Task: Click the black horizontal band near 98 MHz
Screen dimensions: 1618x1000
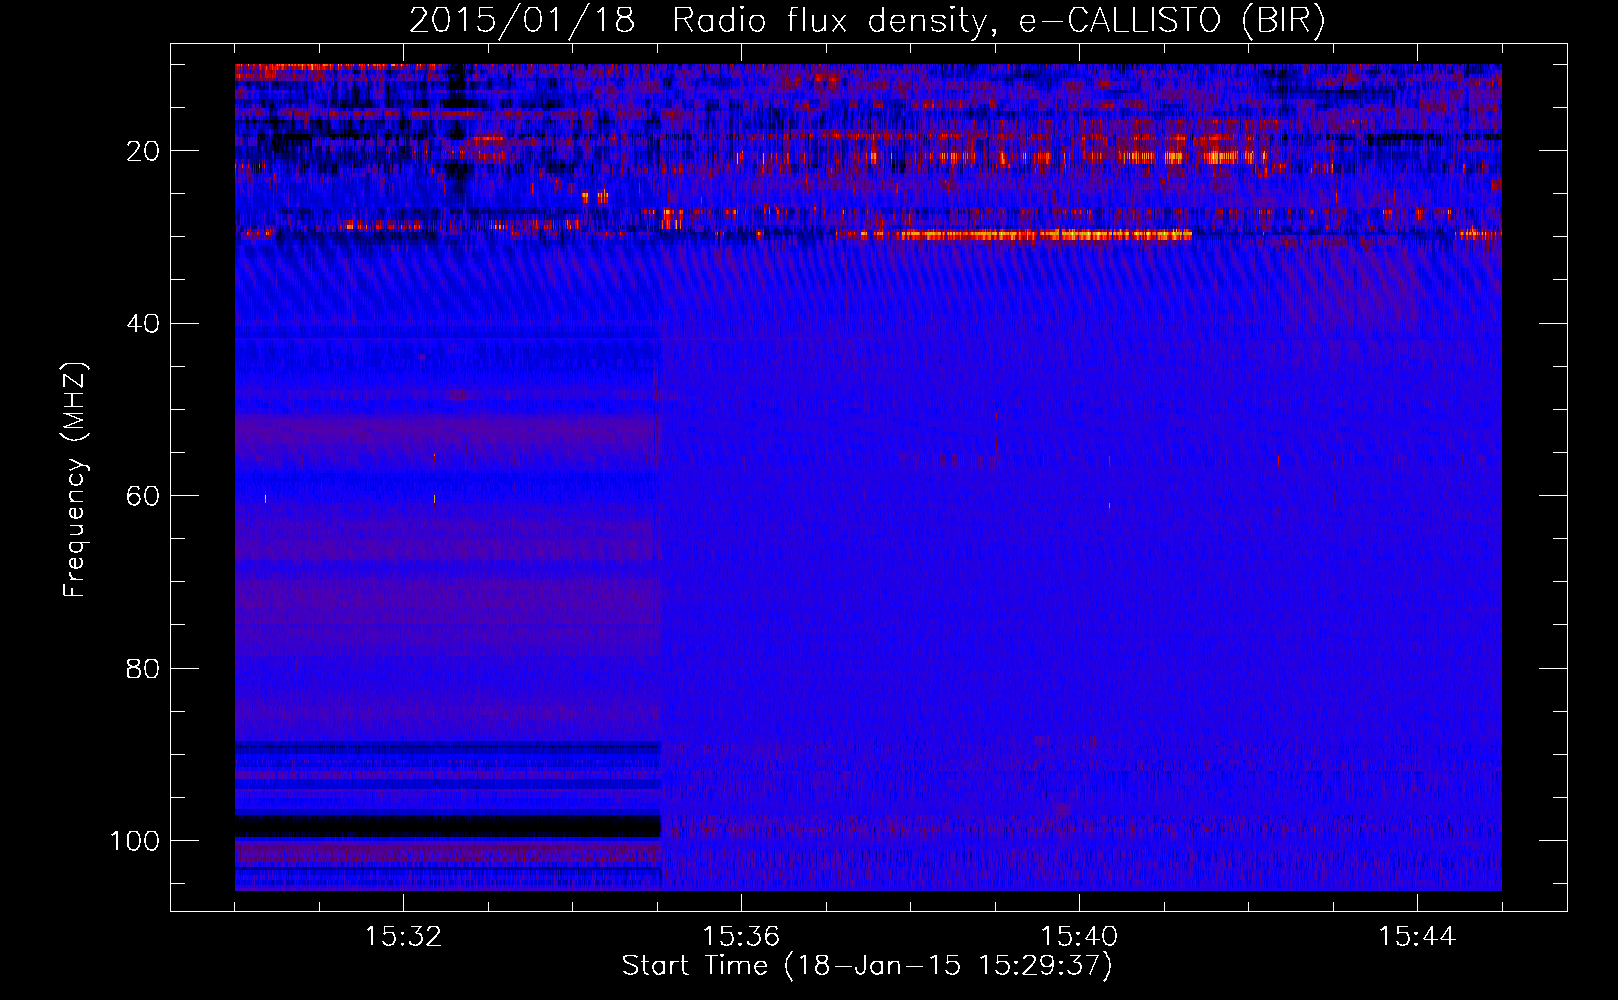Action: pos(448,826)
